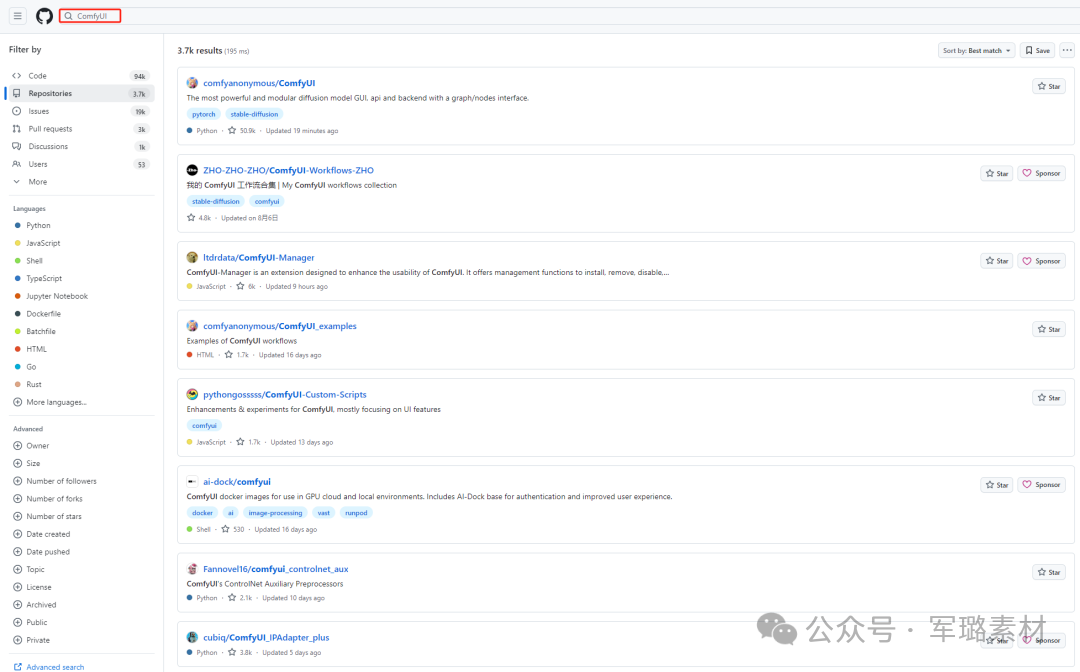The width and height of the screenshot is (1080, 672).
Task: Filter by Go language
Action: (31, 367)
